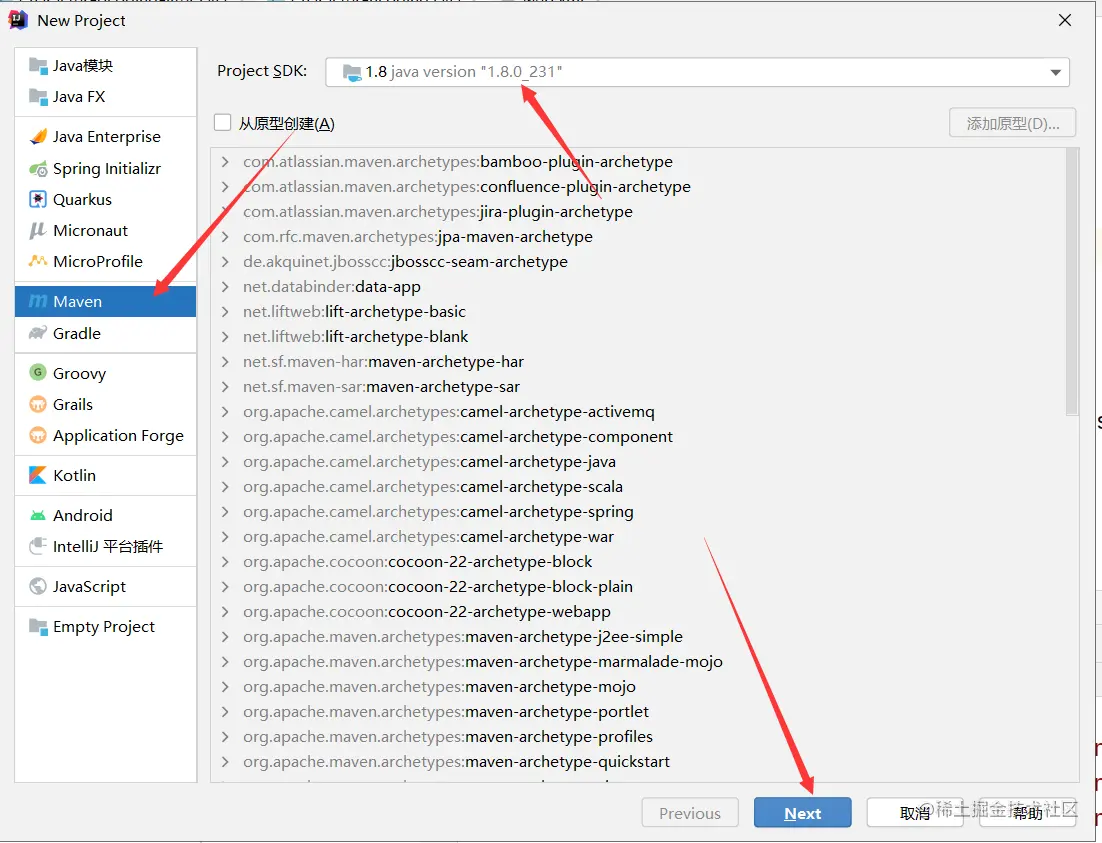Expand jpa-maven-archetype node
Screen dimensions: 1102x843
point(225,237)
